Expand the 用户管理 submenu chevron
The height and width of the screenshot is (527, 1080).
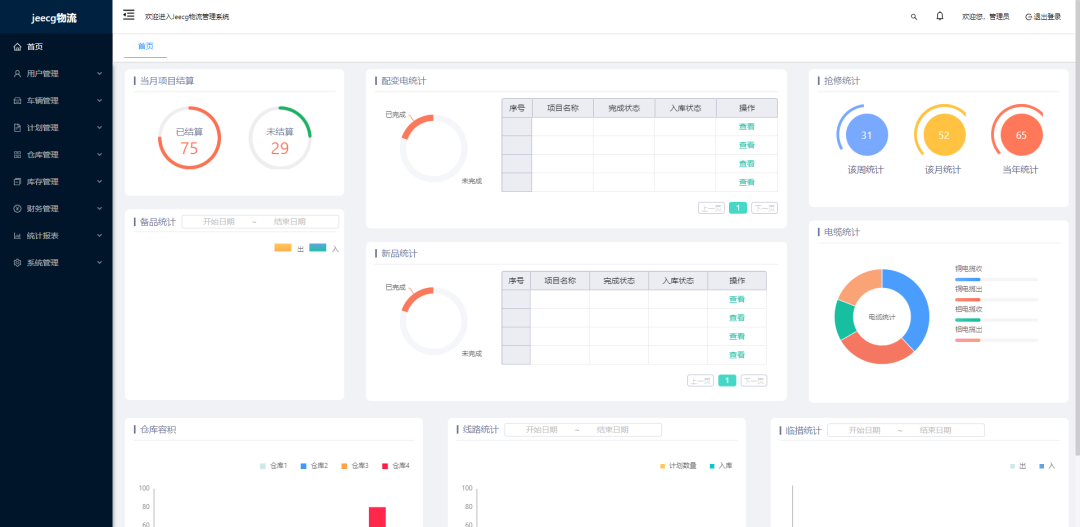pyautogui.click(x=100, y=74)
